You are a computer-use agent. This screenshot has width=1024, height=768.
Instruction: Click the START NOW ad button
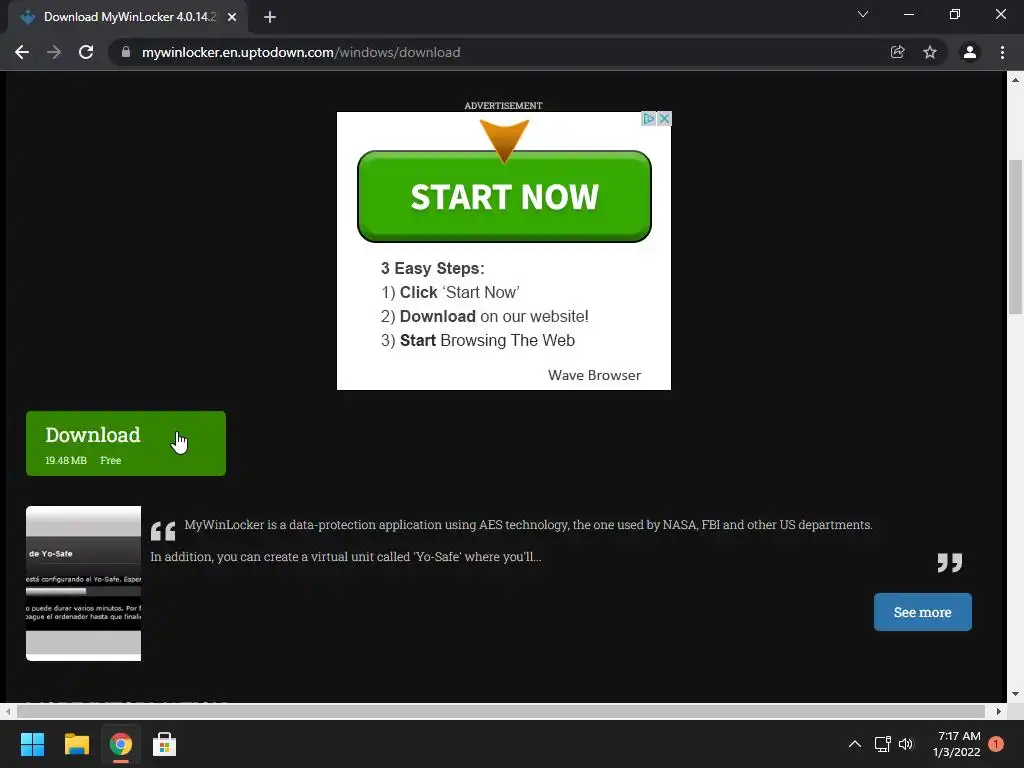(x=504, y=197)
